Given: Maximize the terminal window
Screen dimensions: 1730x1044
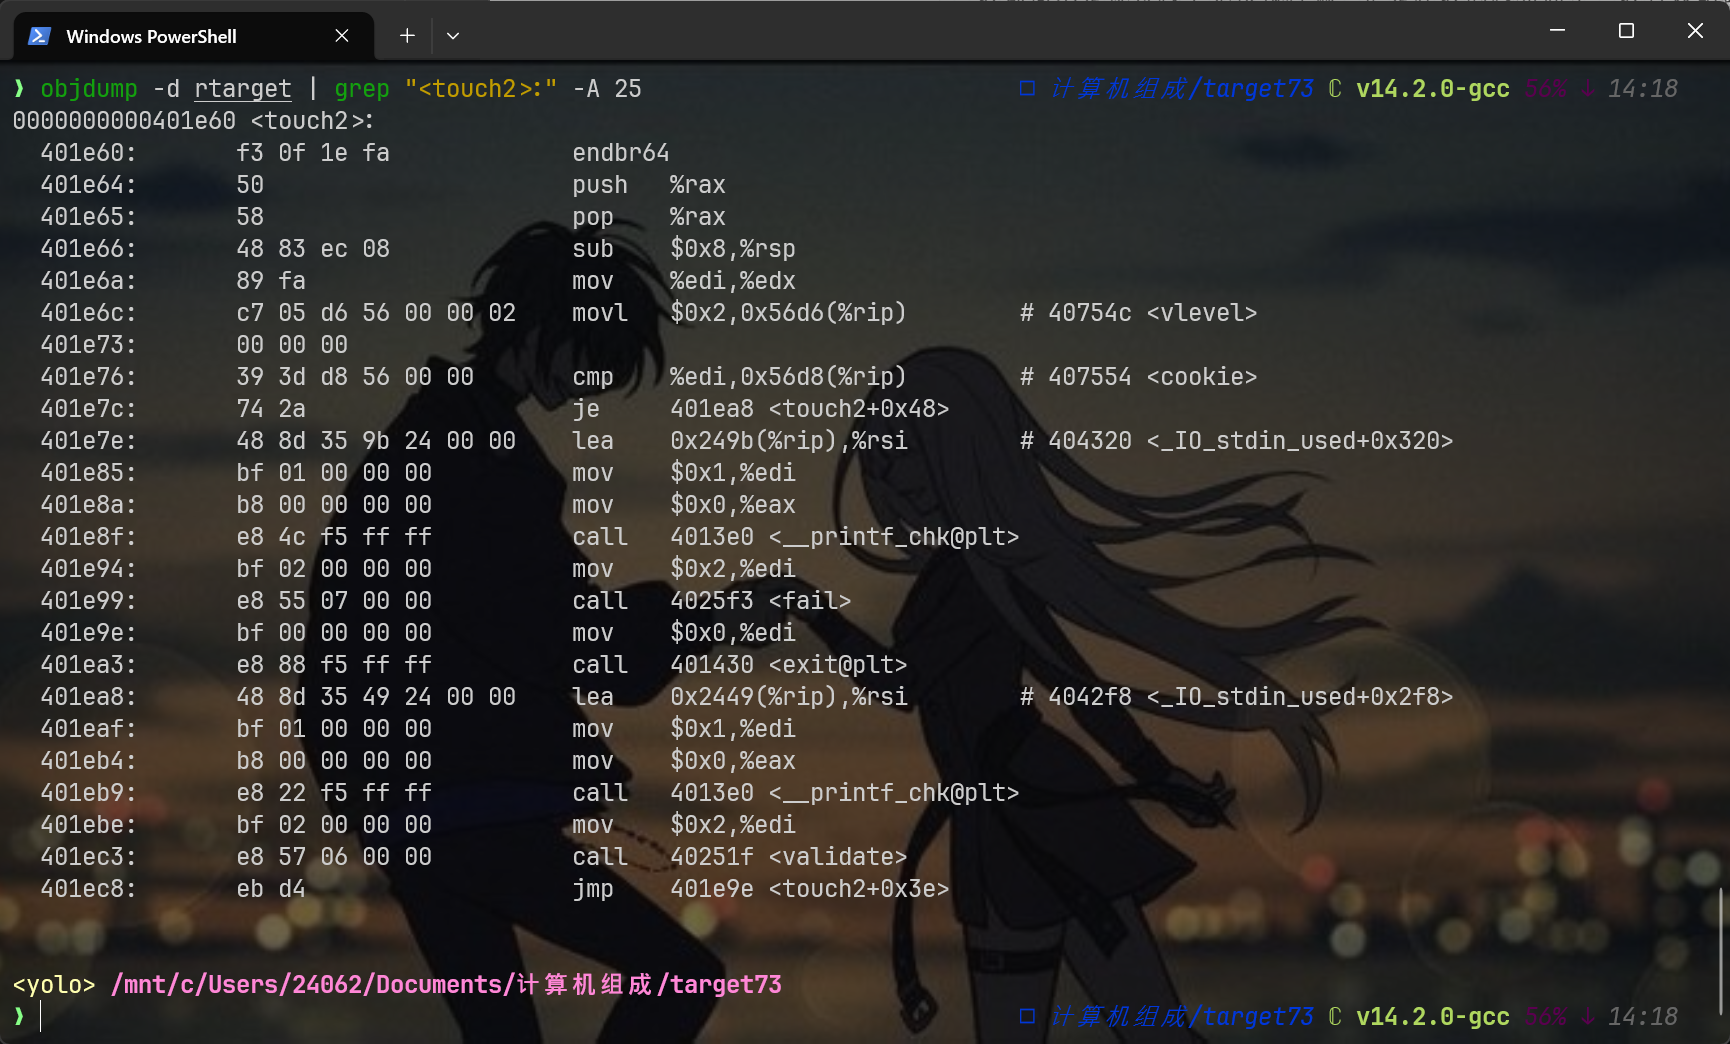Looking at the screenshot, I should pyautogui.click(x=1626, y=31).
